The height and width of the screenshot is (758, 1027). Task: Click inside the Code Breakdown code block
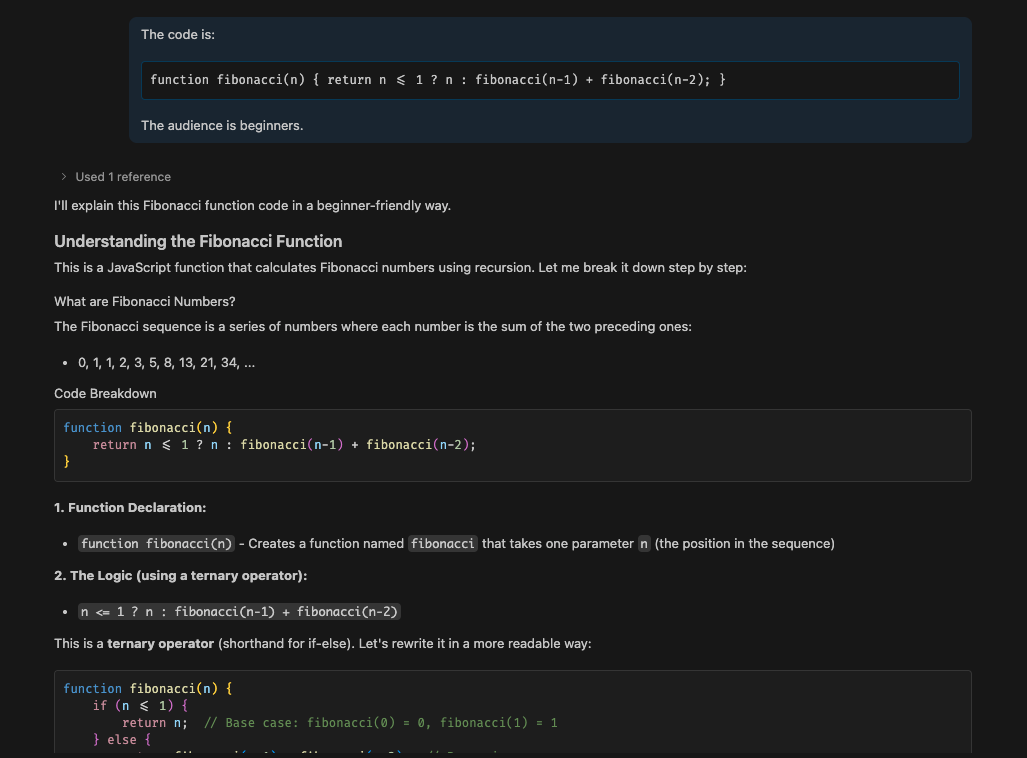click(600, 445)
